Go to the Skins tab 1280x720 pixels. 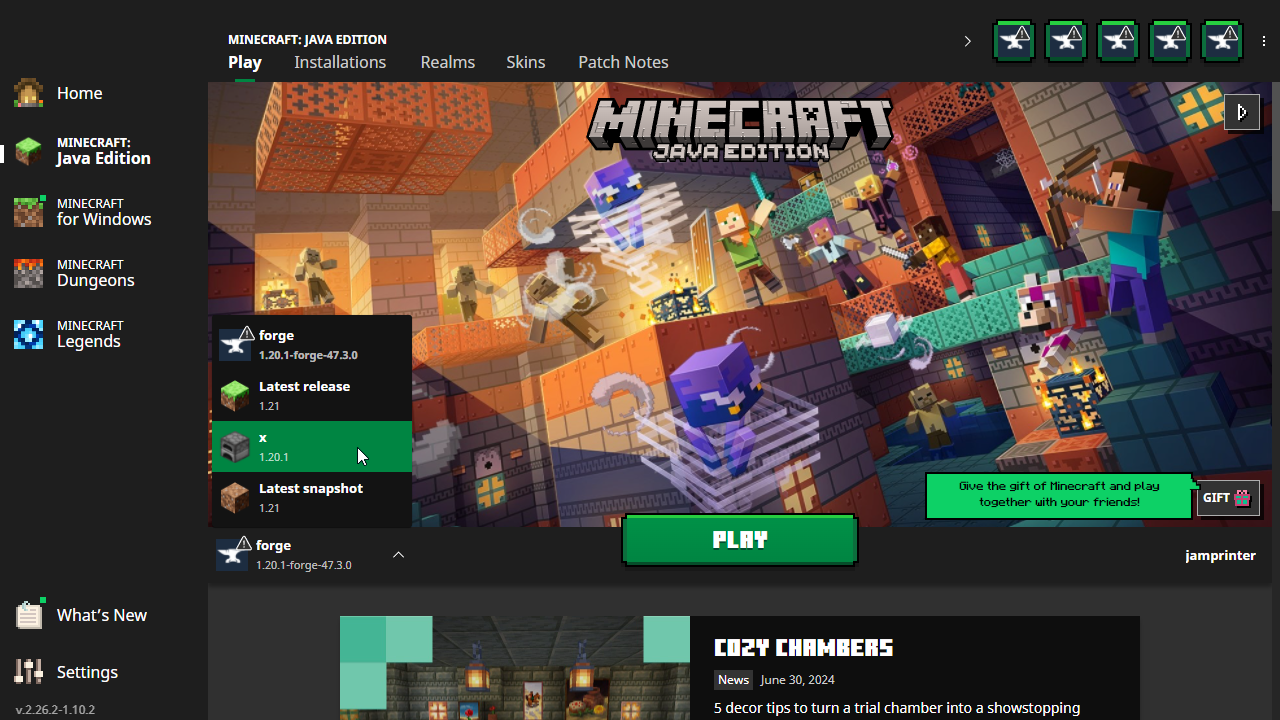525,62
